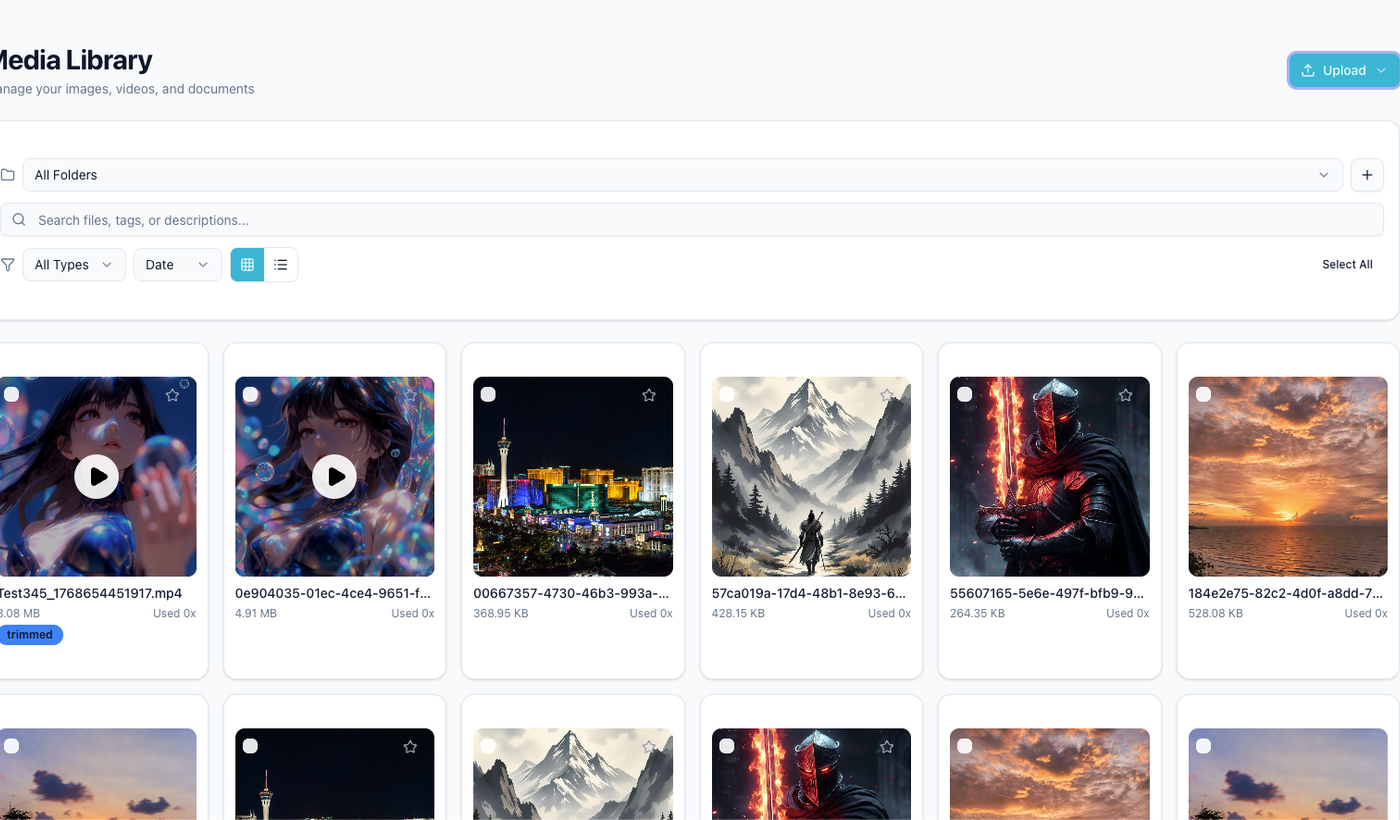Click the 368.95 KB file size

501,613
